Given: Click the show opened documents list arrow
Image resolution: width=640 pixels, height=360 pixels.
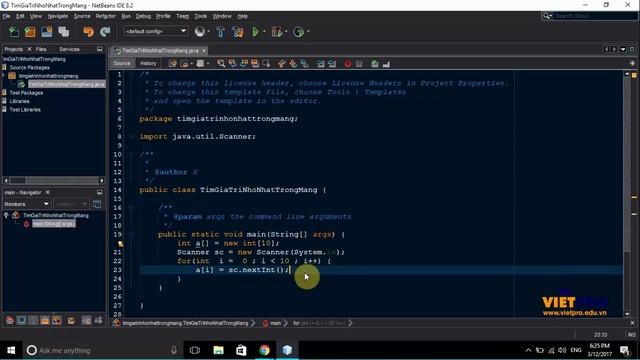Looking at the screenshot, I should click(x=623, y=49).
